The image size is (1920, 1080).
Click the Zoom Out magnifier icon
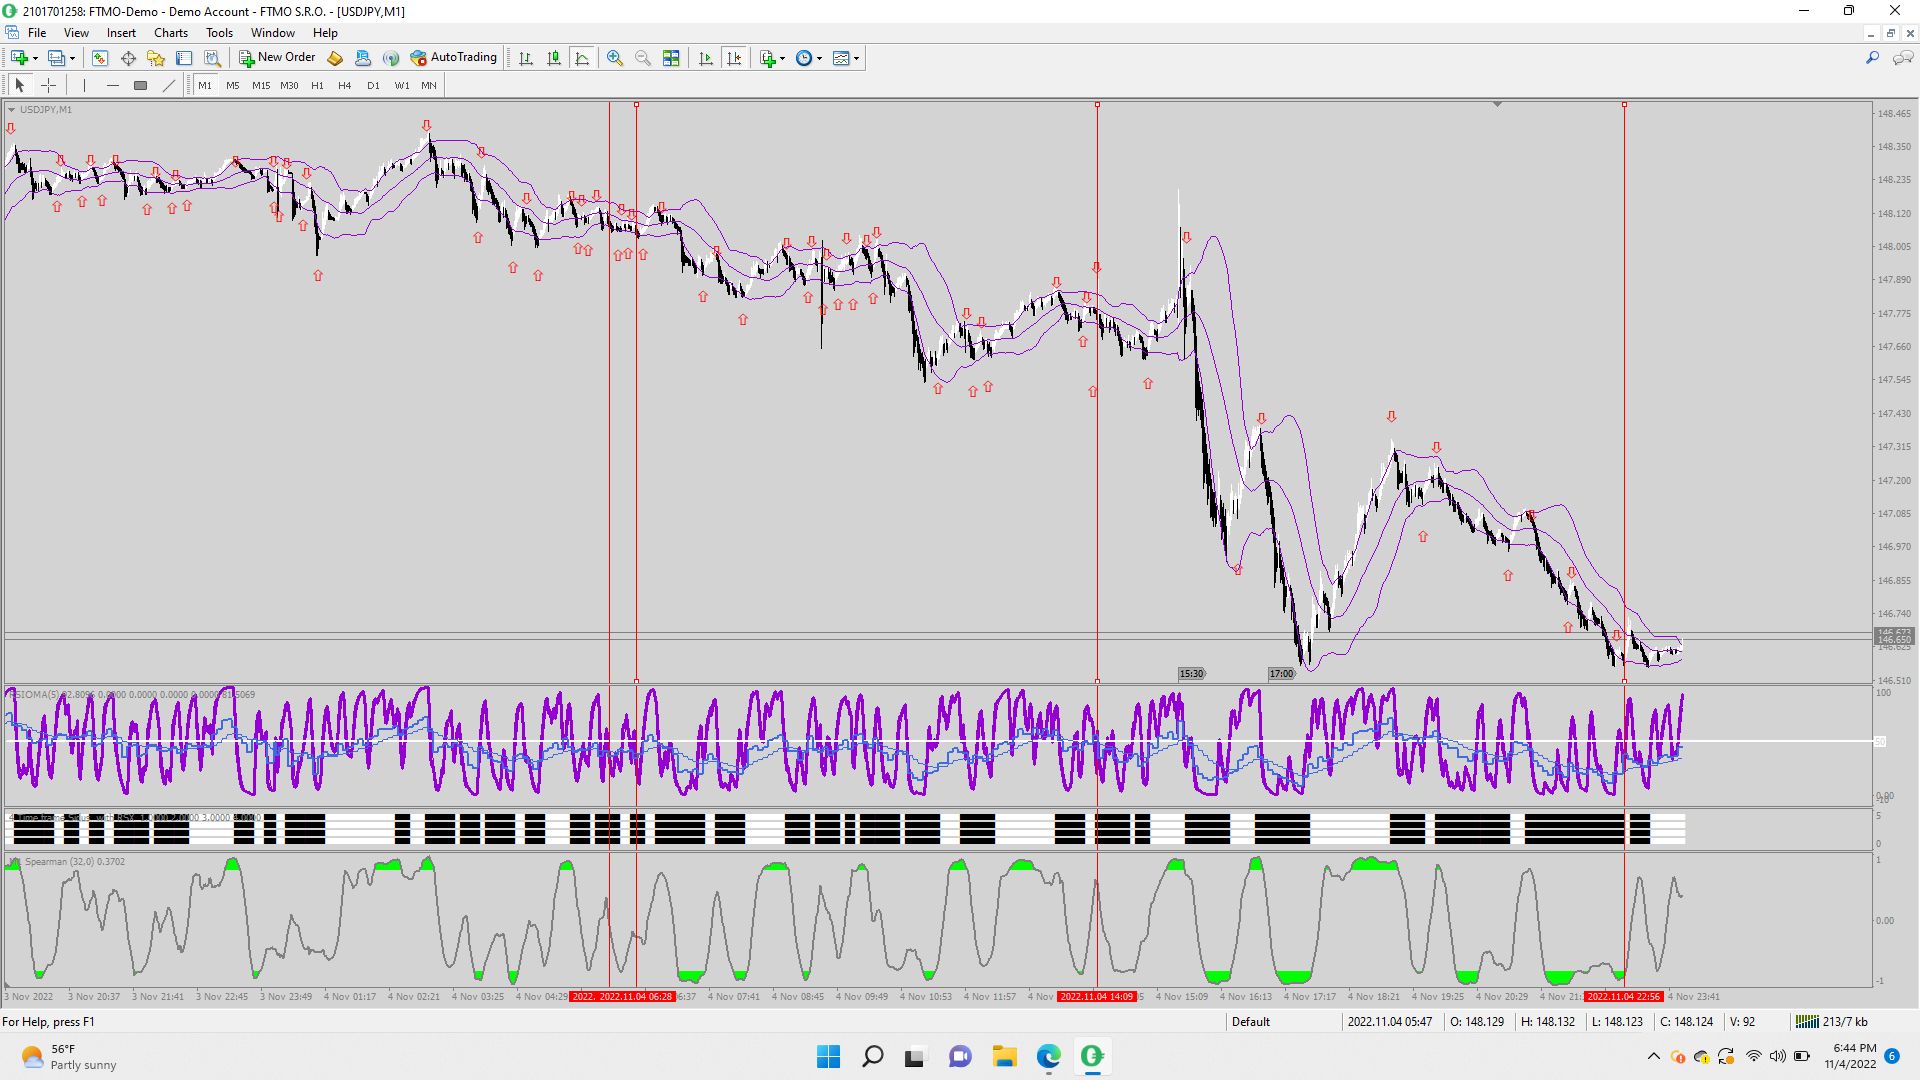(643, 58)
